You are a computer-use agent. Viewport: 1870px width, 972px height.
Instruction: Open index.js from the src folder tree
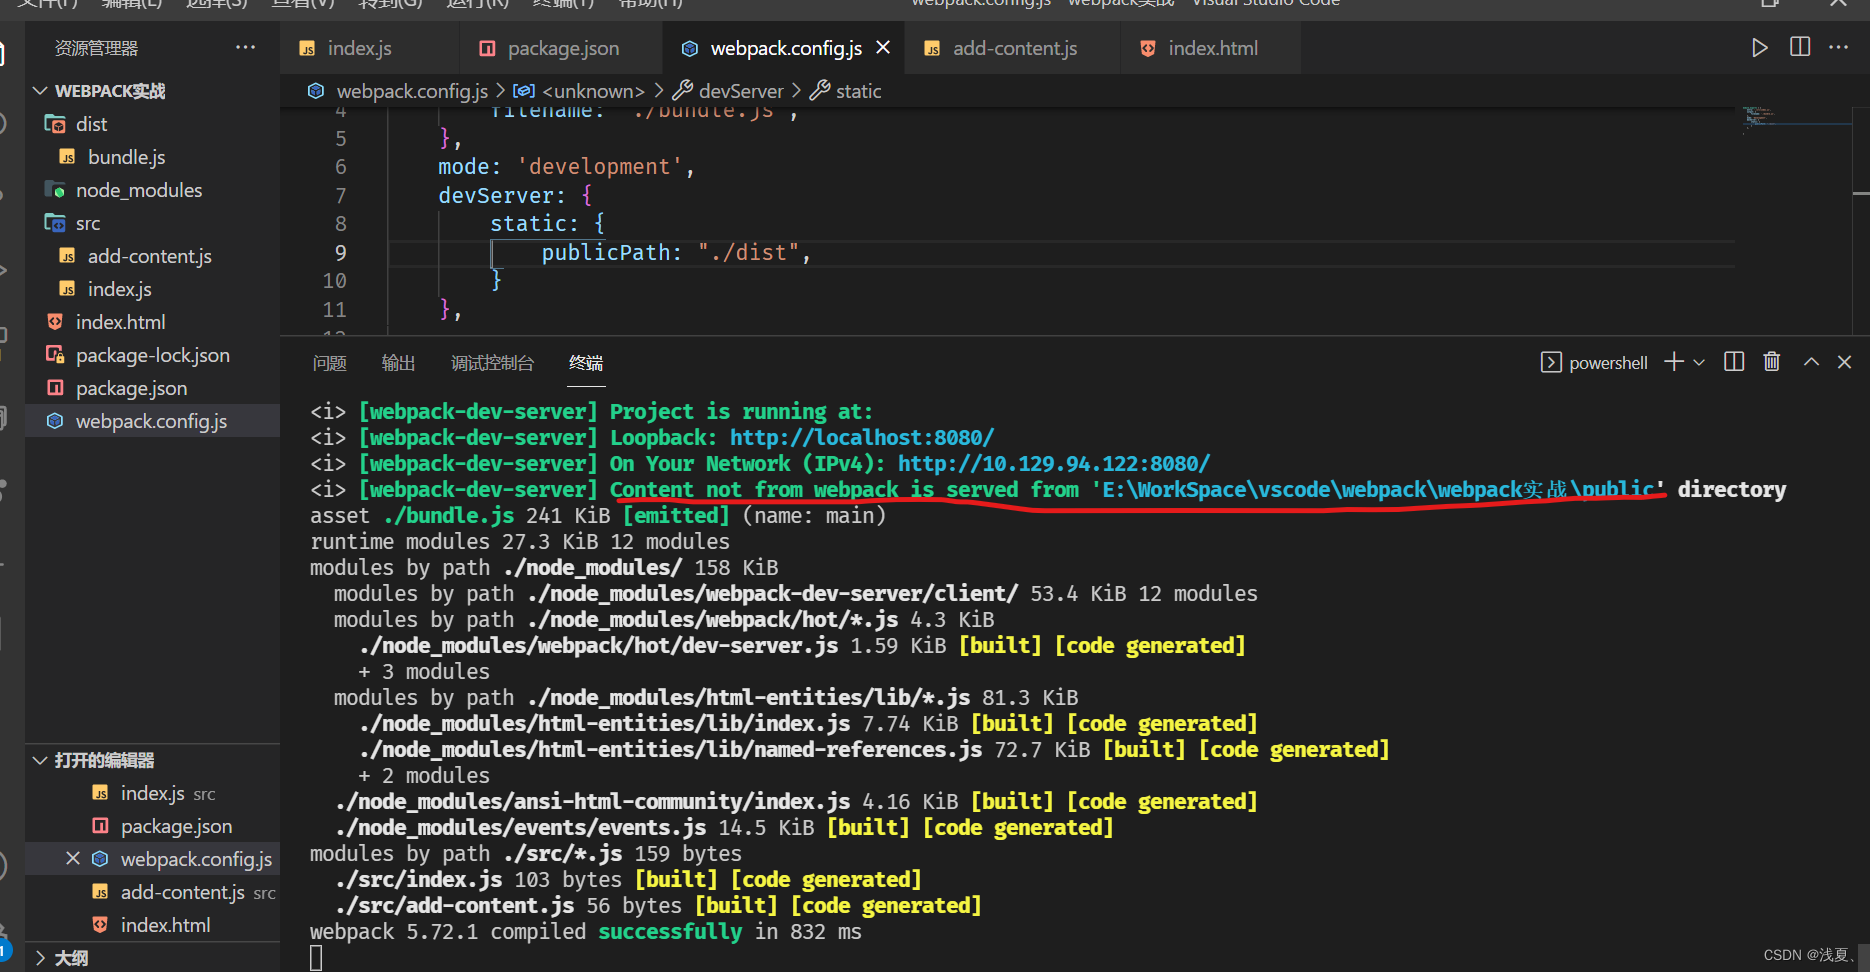pyautogui.click(x=119, y=289)
